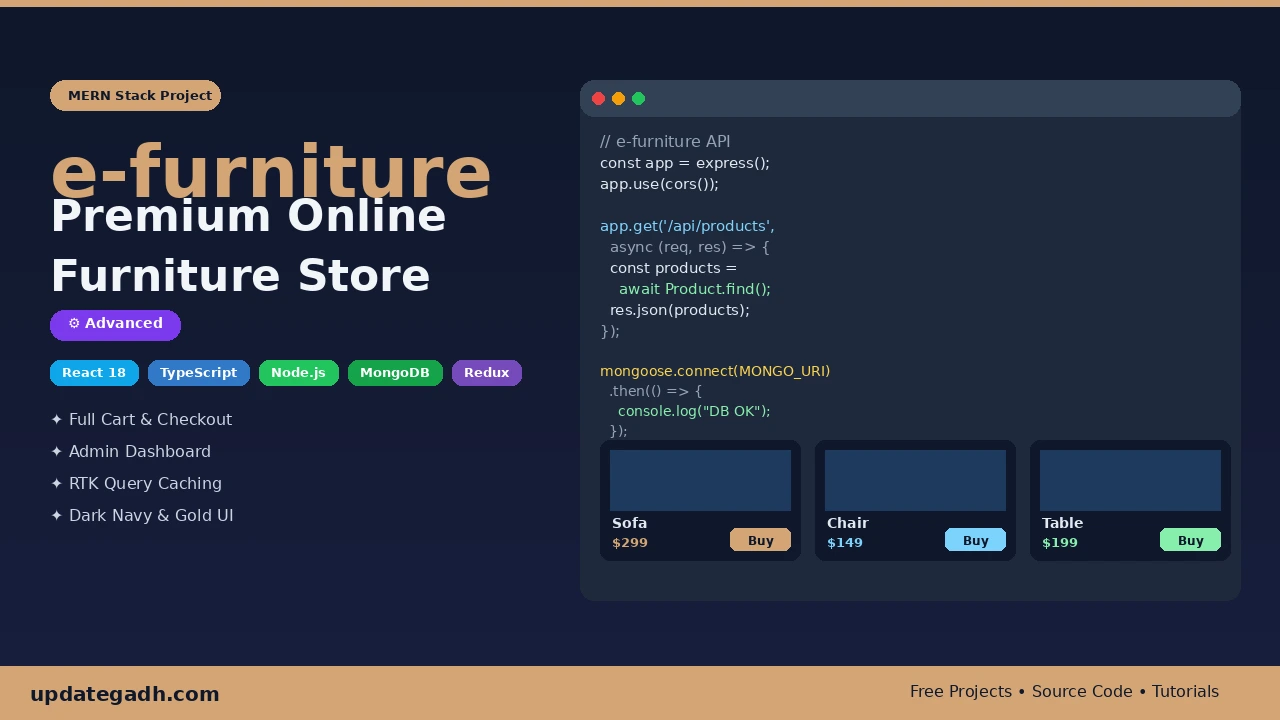Click the sparkle icon beside Full Cart & Checkout
Viewport: 1280px width, 720px height.
click(57, 419)
